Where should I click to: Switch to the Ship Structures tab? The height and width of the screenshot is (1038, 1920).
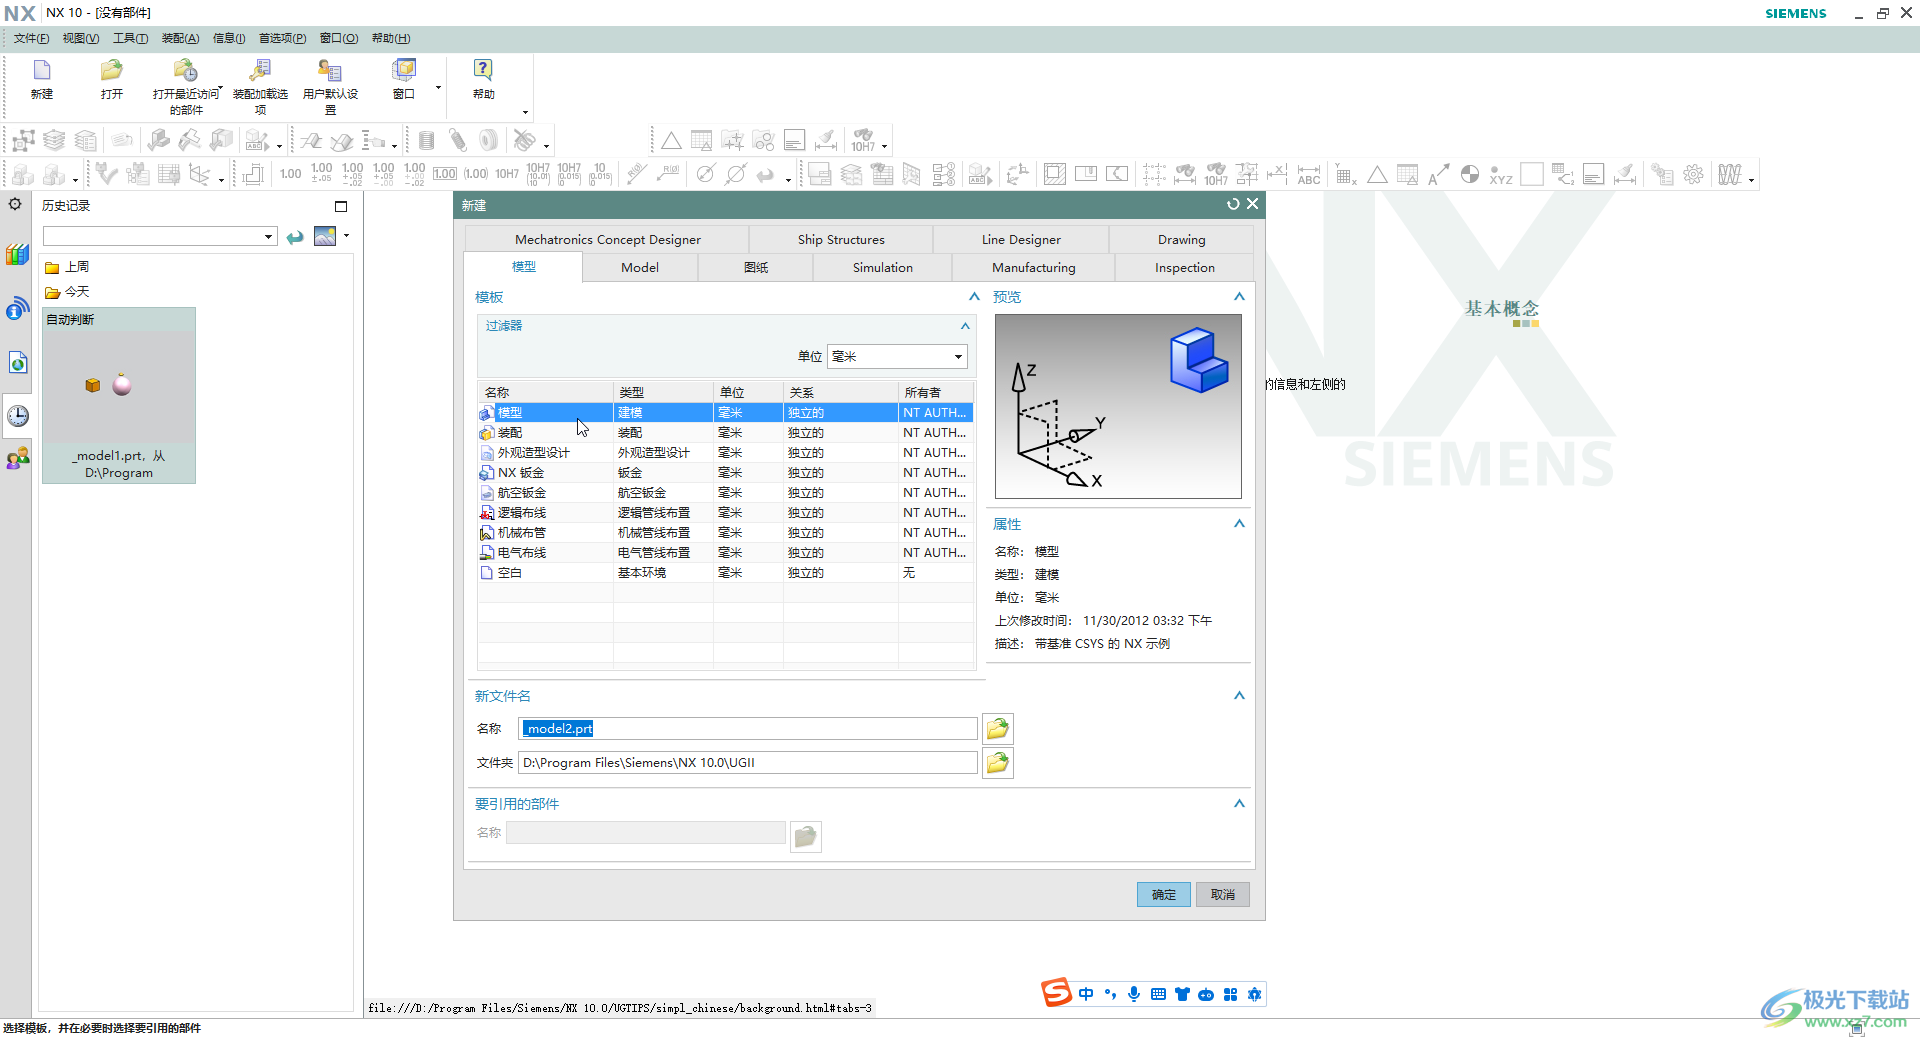click(x=841, y=240)
